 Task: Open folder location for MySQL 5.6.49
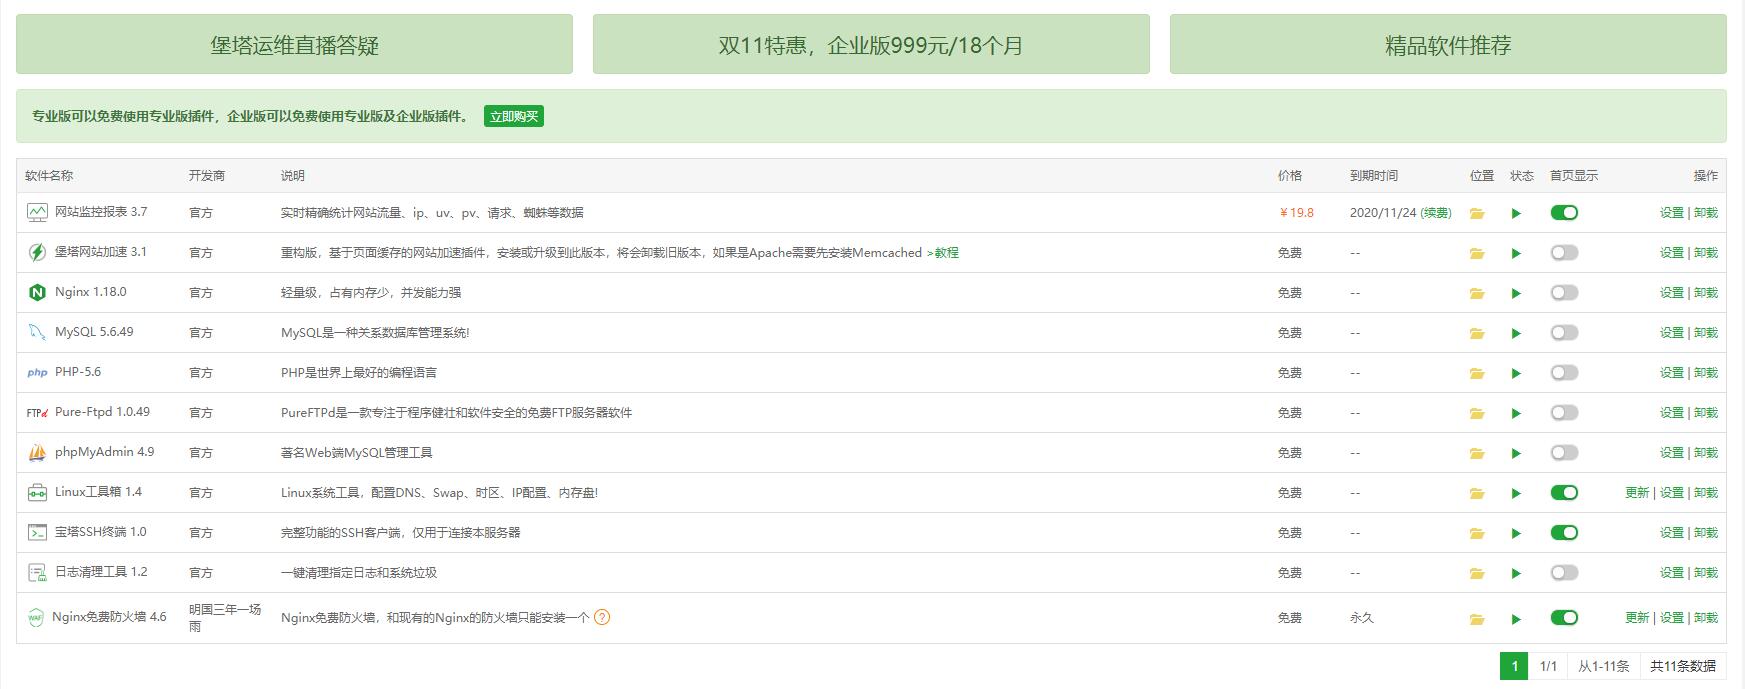1477,333
